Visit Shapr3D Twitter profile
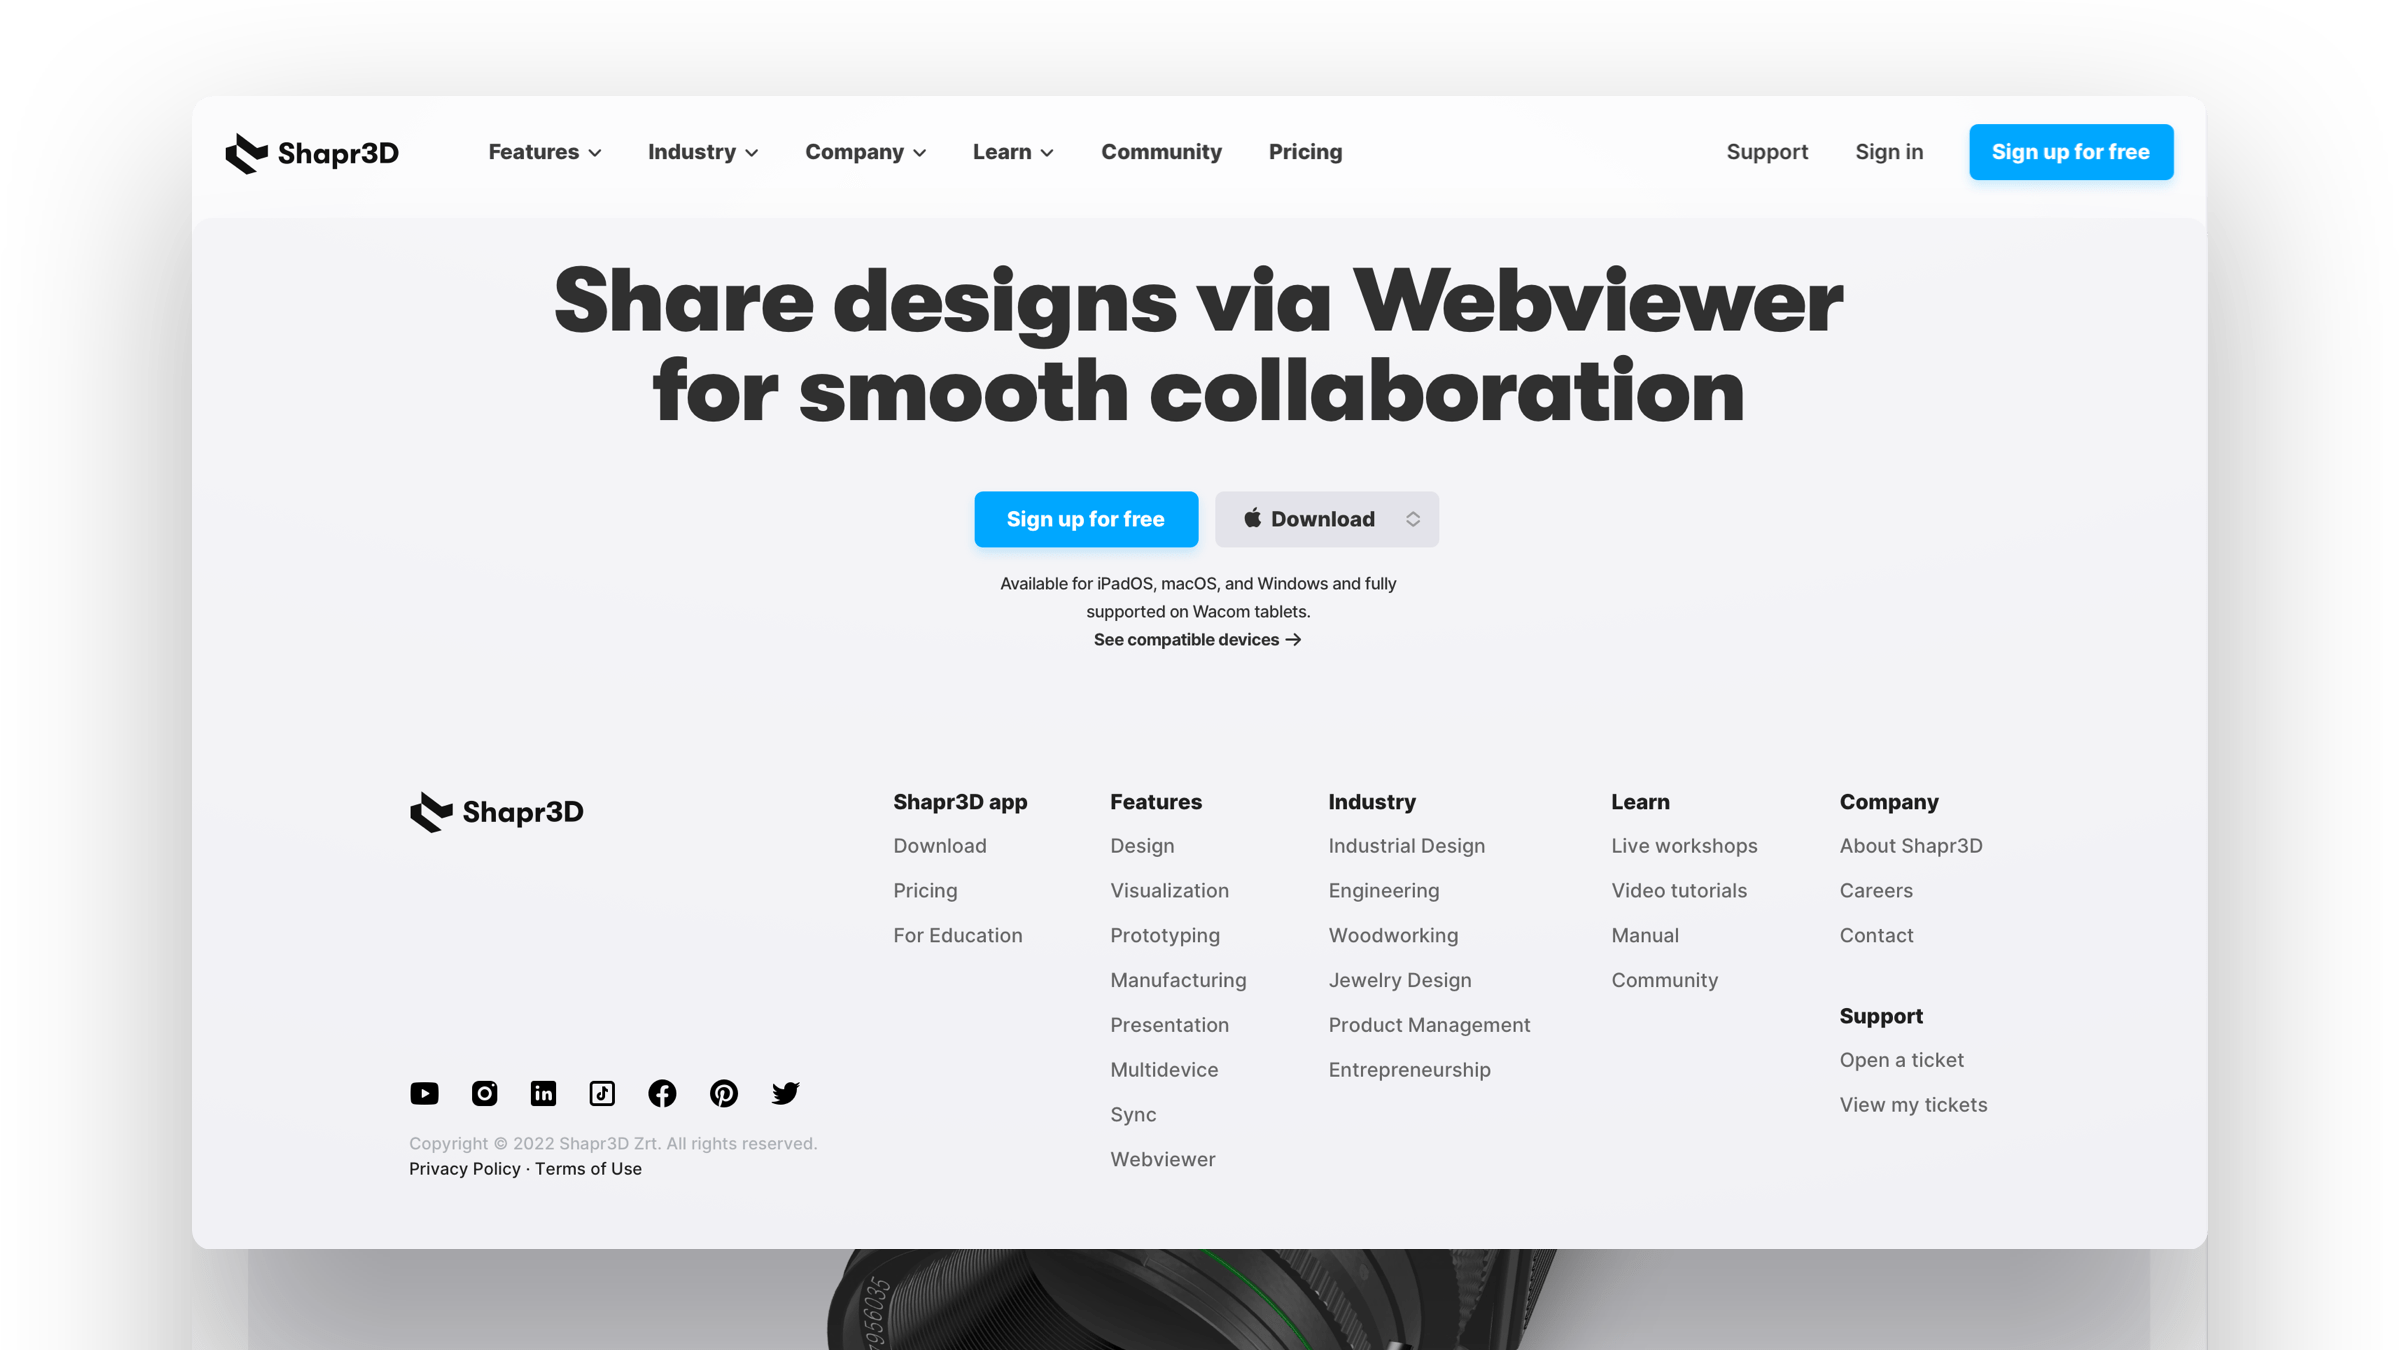Image resolution: width=2400 pixels, height=1350 pixels. click(785, 1091)
